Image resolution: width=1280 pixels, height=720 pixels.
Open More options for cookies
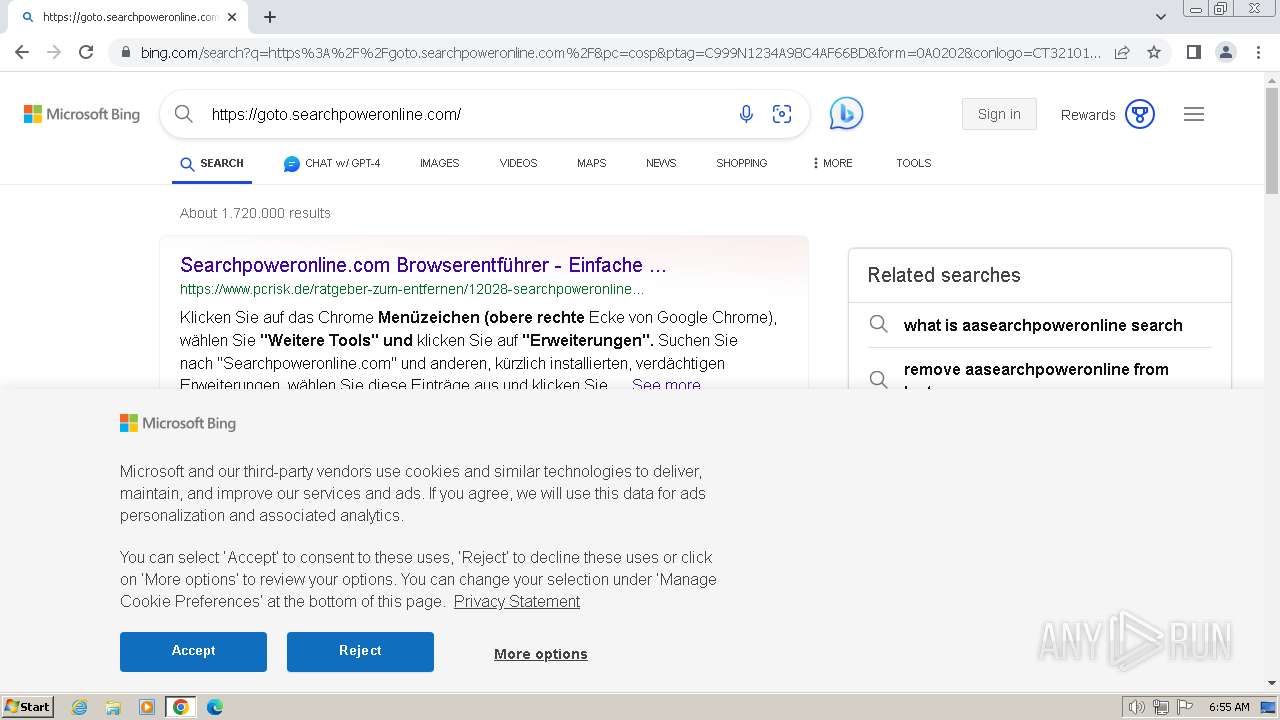pyautogui.click(x=541, y=654)
